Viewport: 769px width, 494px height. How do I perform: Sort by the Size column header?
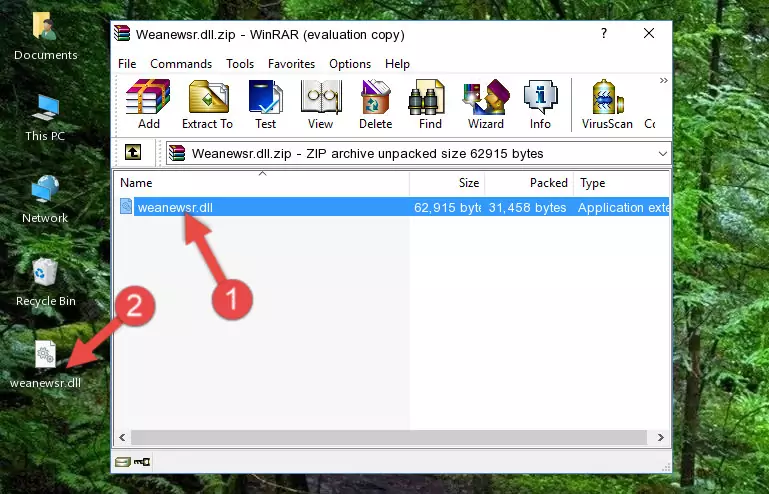[x=447, y=183]
